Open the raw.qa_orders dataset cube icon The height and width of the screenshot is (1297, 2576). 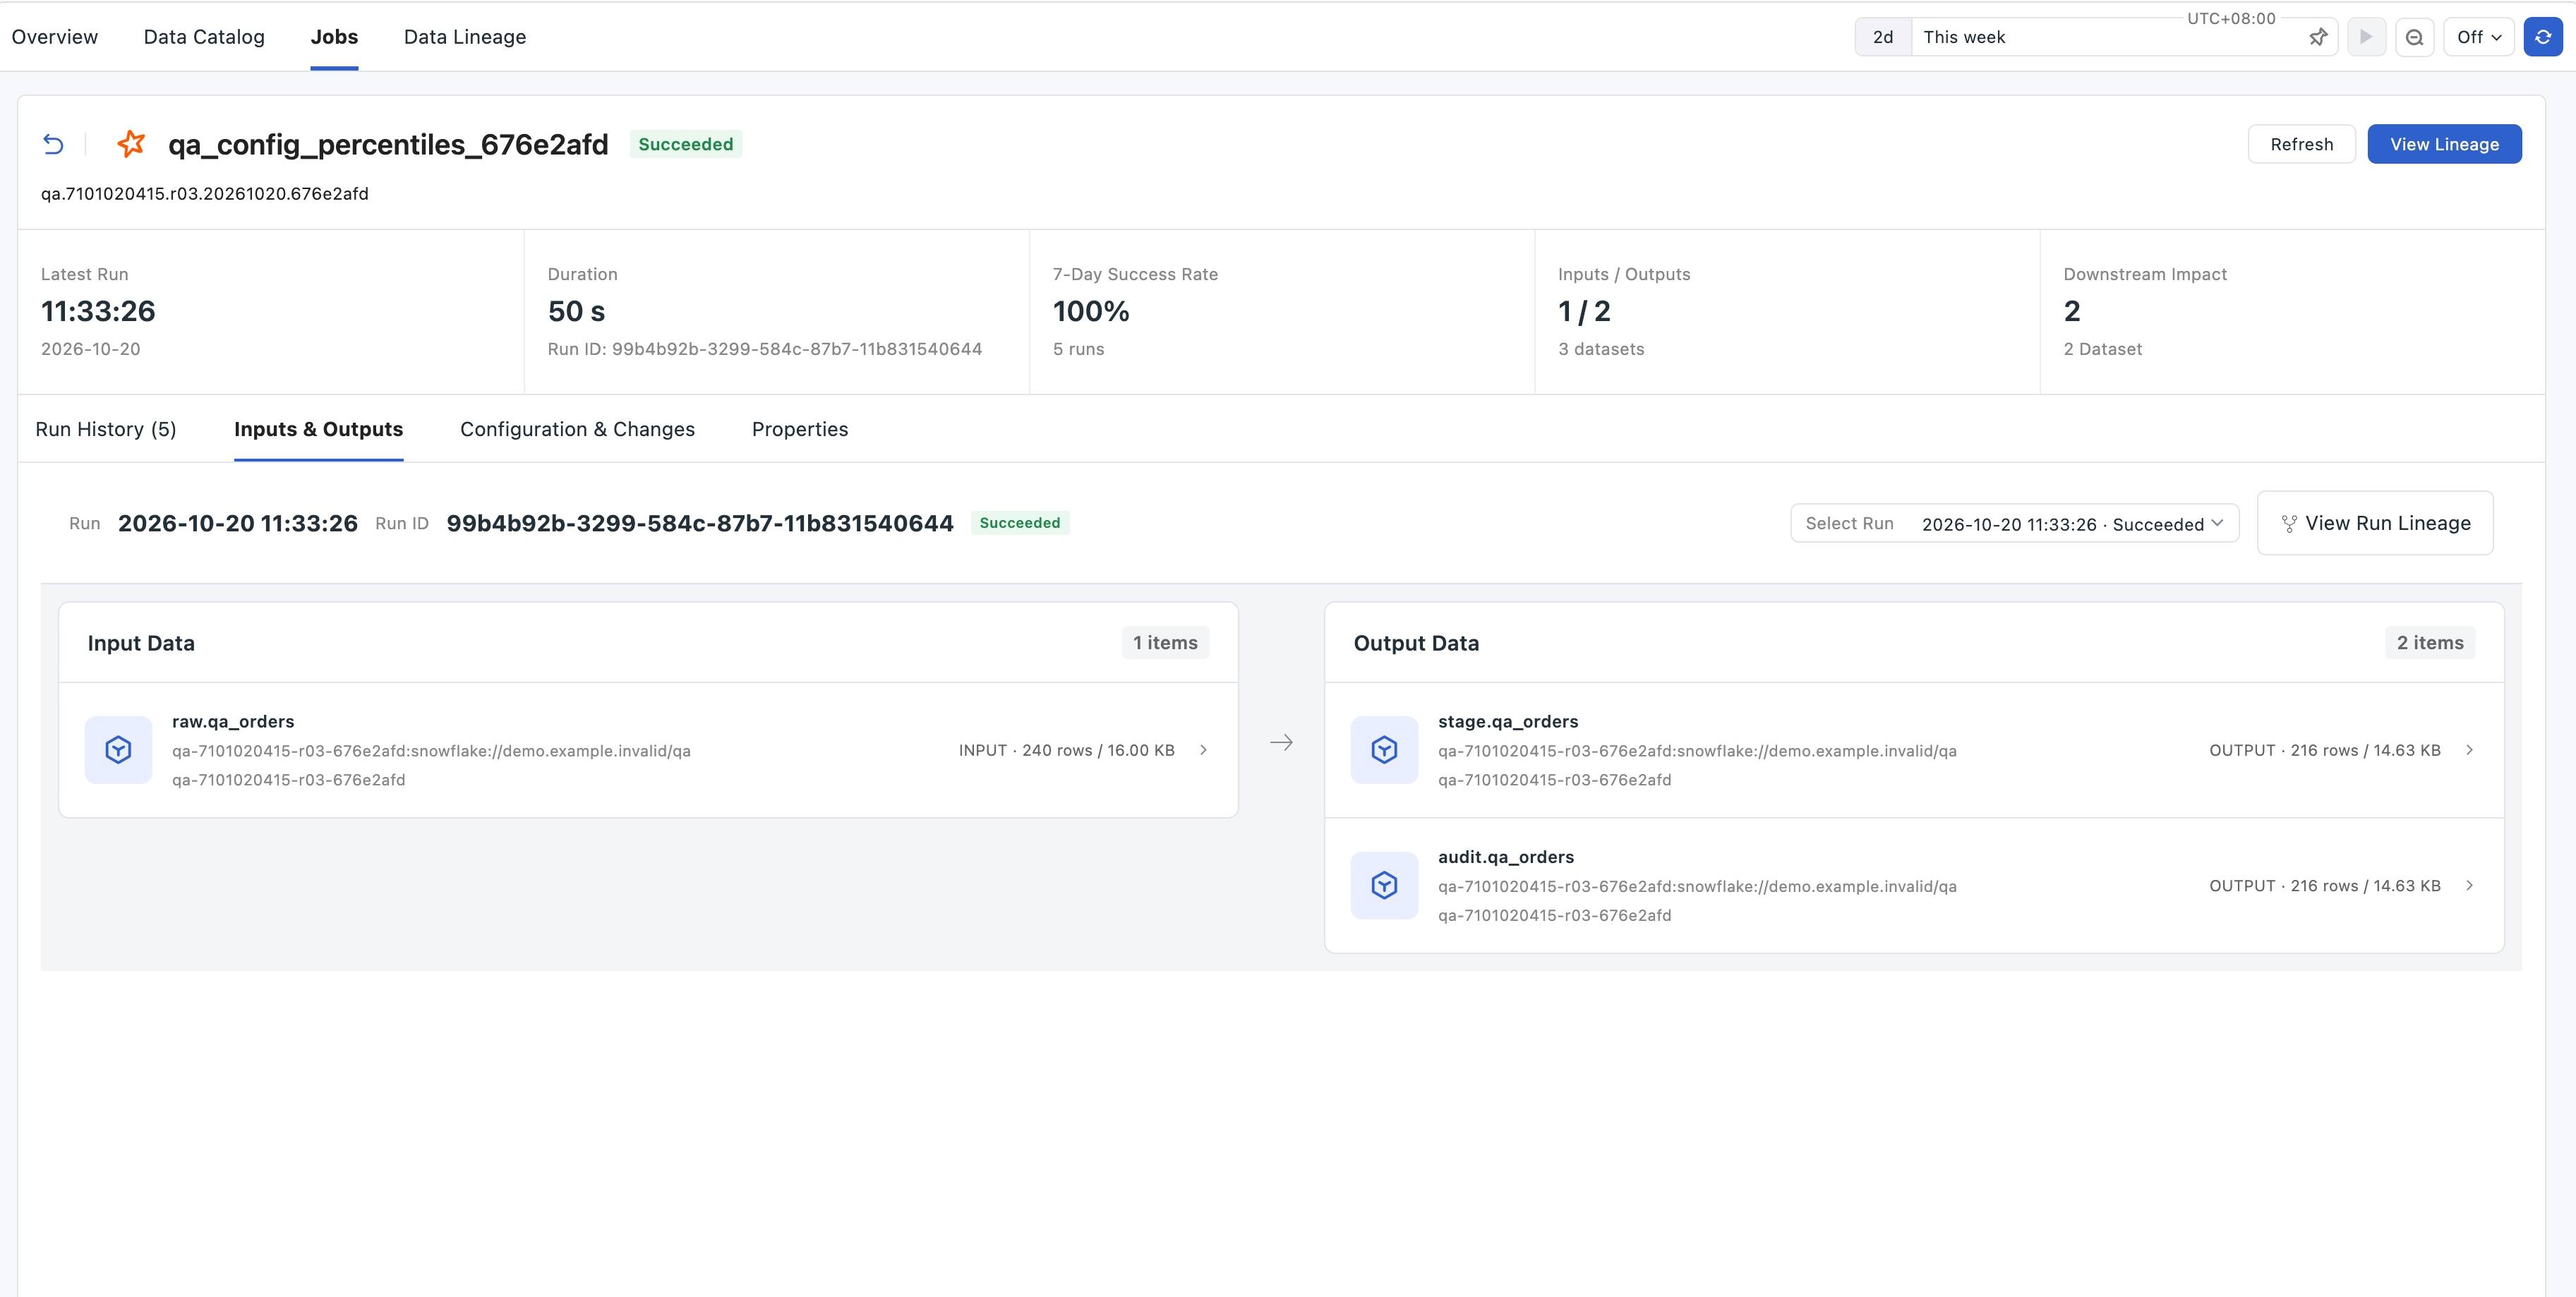(118, 750)
